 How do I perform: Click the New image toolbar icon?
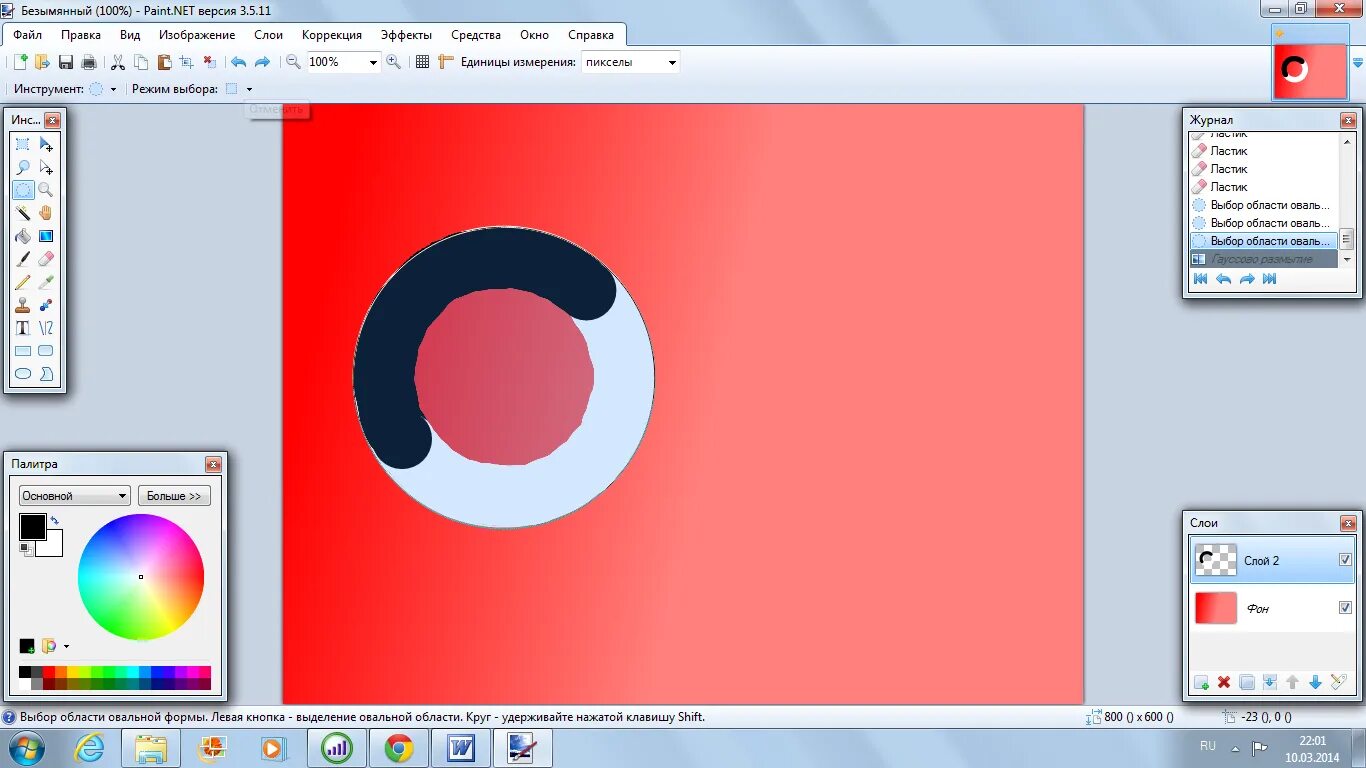[20, 62]
